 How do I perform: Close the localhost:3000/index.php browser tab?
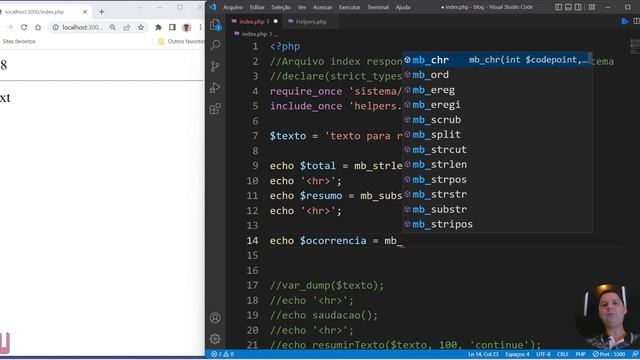[x=85, y=12]
